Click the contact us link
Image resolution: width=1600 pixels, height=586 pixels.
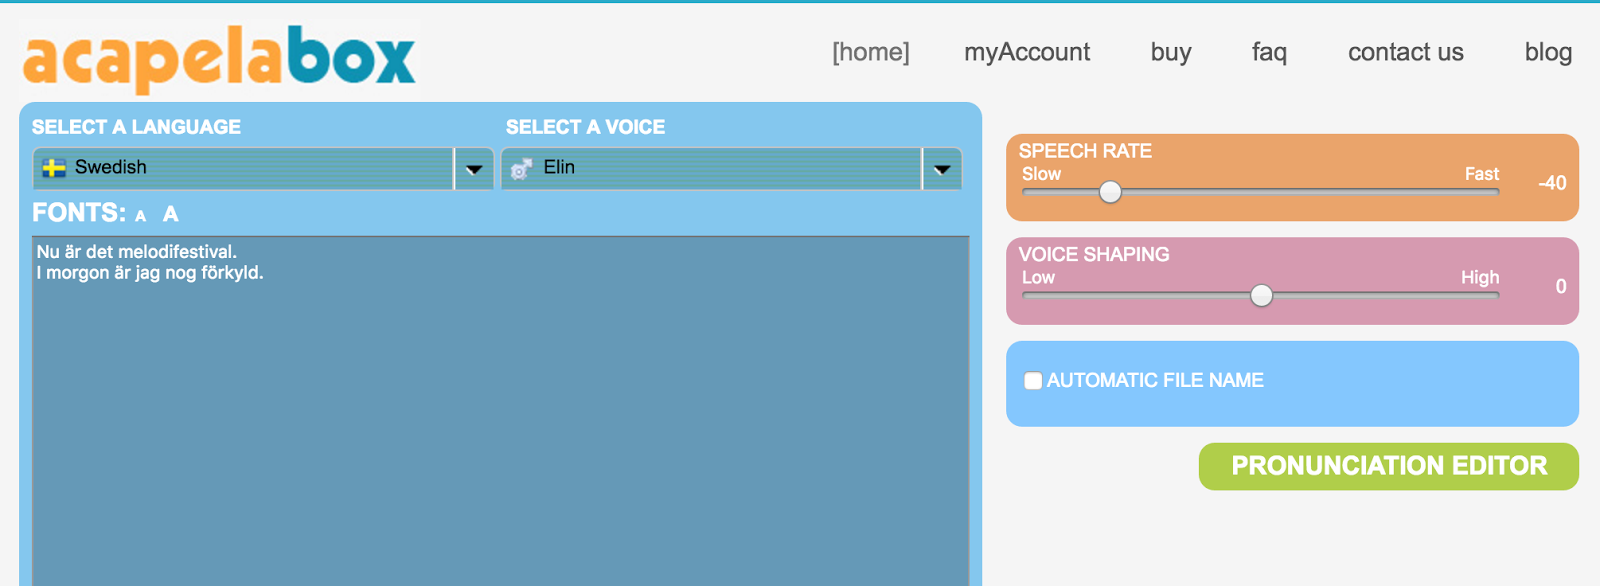pyautogui.click(x=1405, y=52)
